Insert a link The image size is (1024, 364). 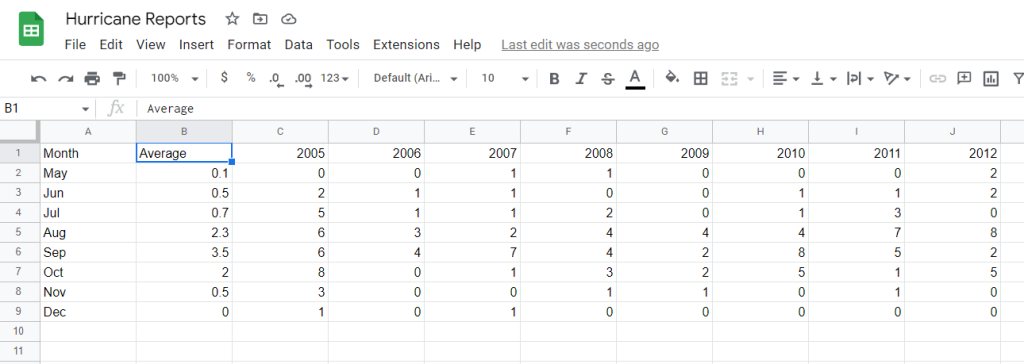pyautogui.click(x=938, y=78)
